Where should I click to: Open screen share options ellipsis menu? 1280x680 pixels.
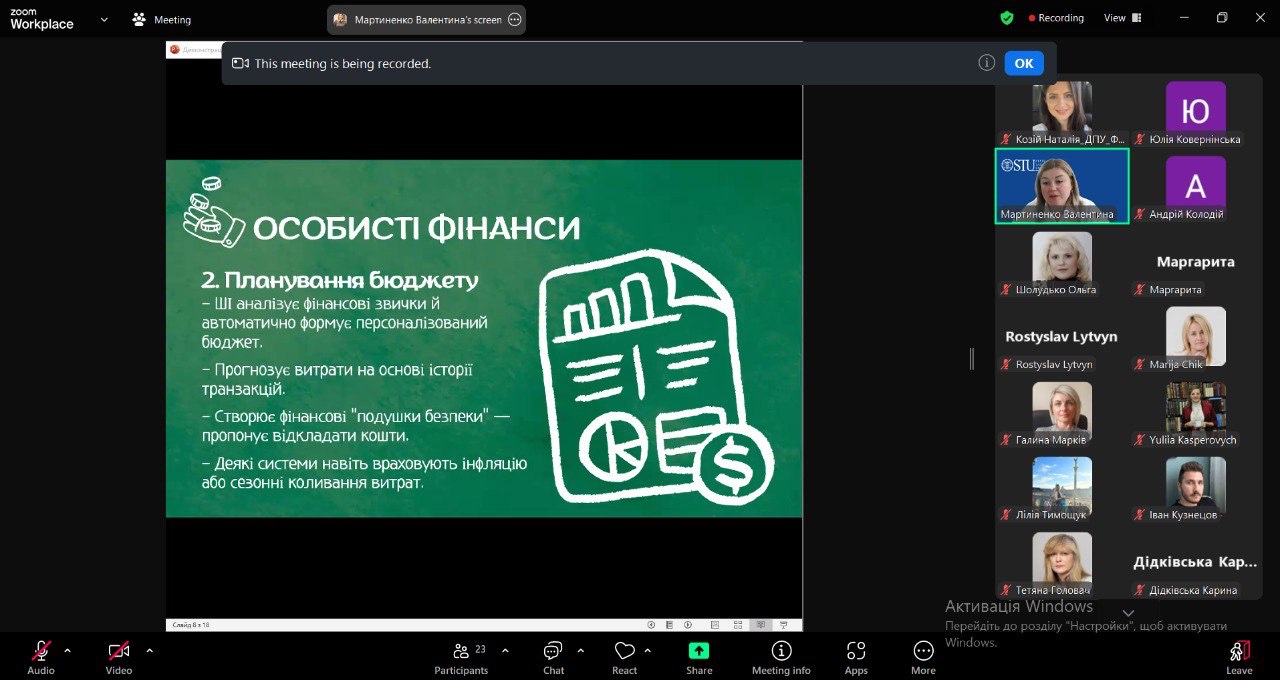point(515,19)
